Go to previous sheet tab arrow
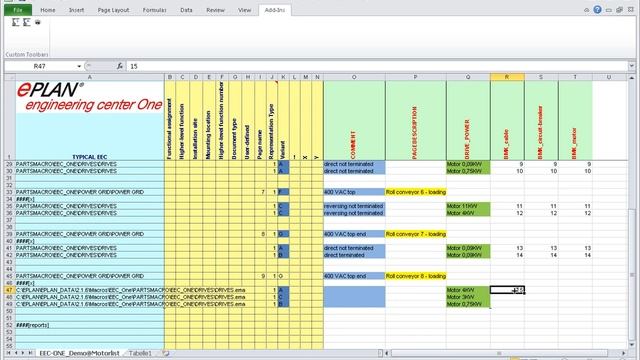Viewport: 640px width, 360px height. click(16, 353)
